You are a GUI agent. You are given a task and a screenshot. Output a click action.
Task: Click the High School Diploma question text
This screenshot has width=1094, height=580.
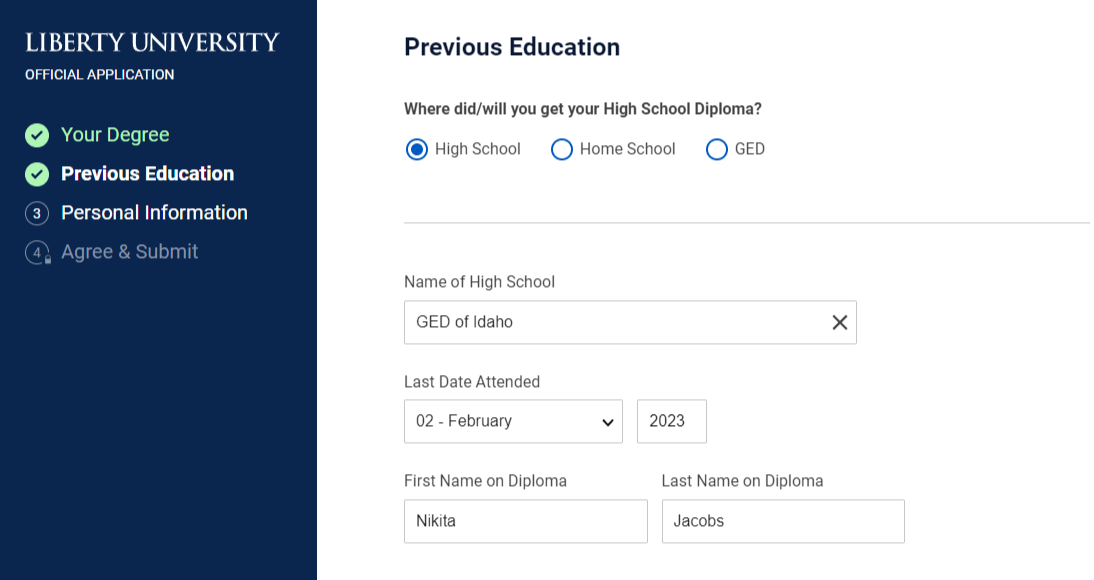pyautogui.click(x=583, y=109)
